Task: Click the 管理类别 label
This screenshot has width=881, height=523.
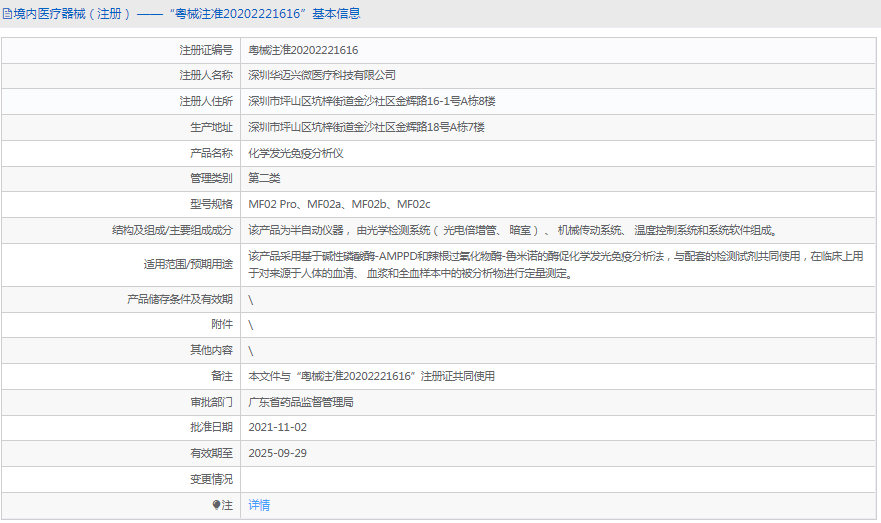Action: tap(211, 178)
